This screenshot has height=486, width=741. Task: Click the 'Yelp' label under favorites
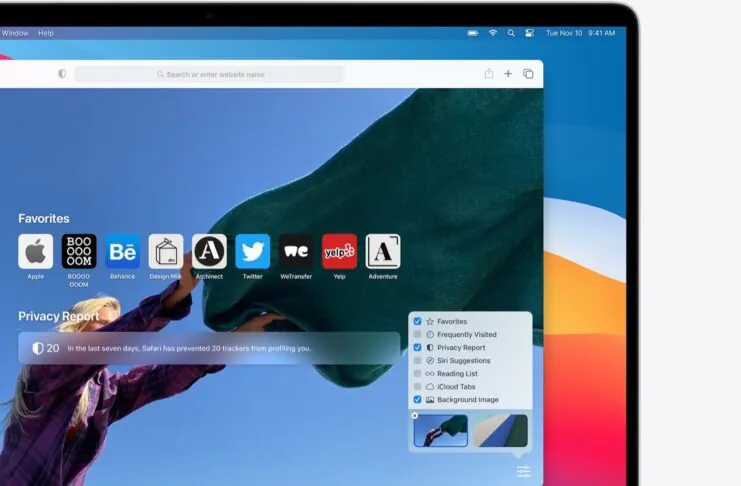coord(339,276)
